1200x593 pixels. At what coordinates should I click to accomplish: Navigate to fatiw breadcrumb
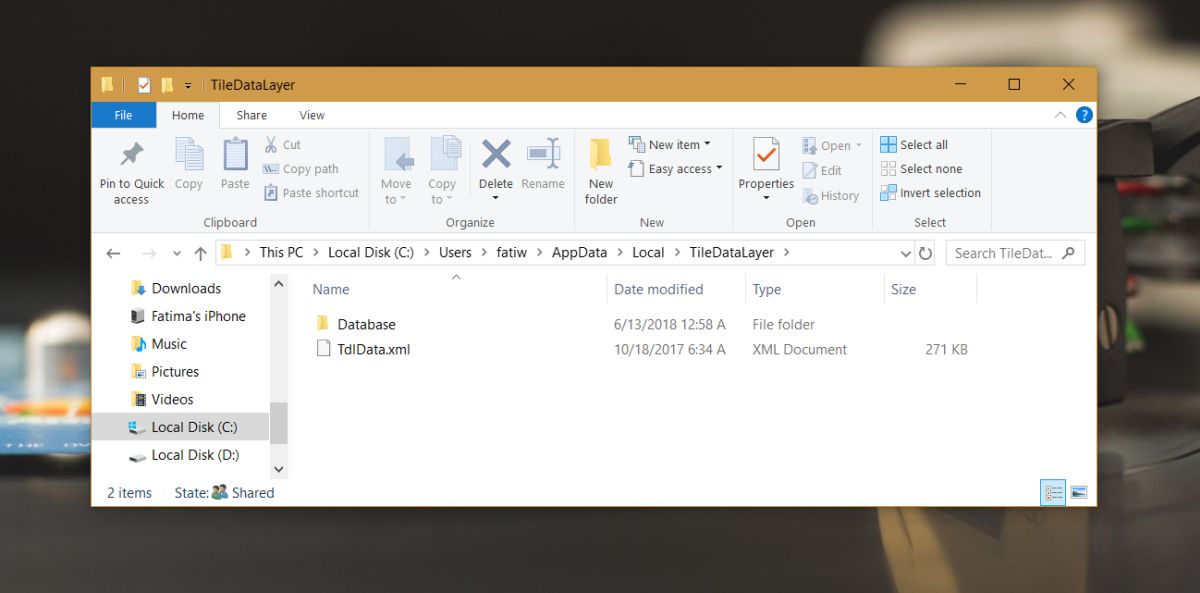[512, 253]
